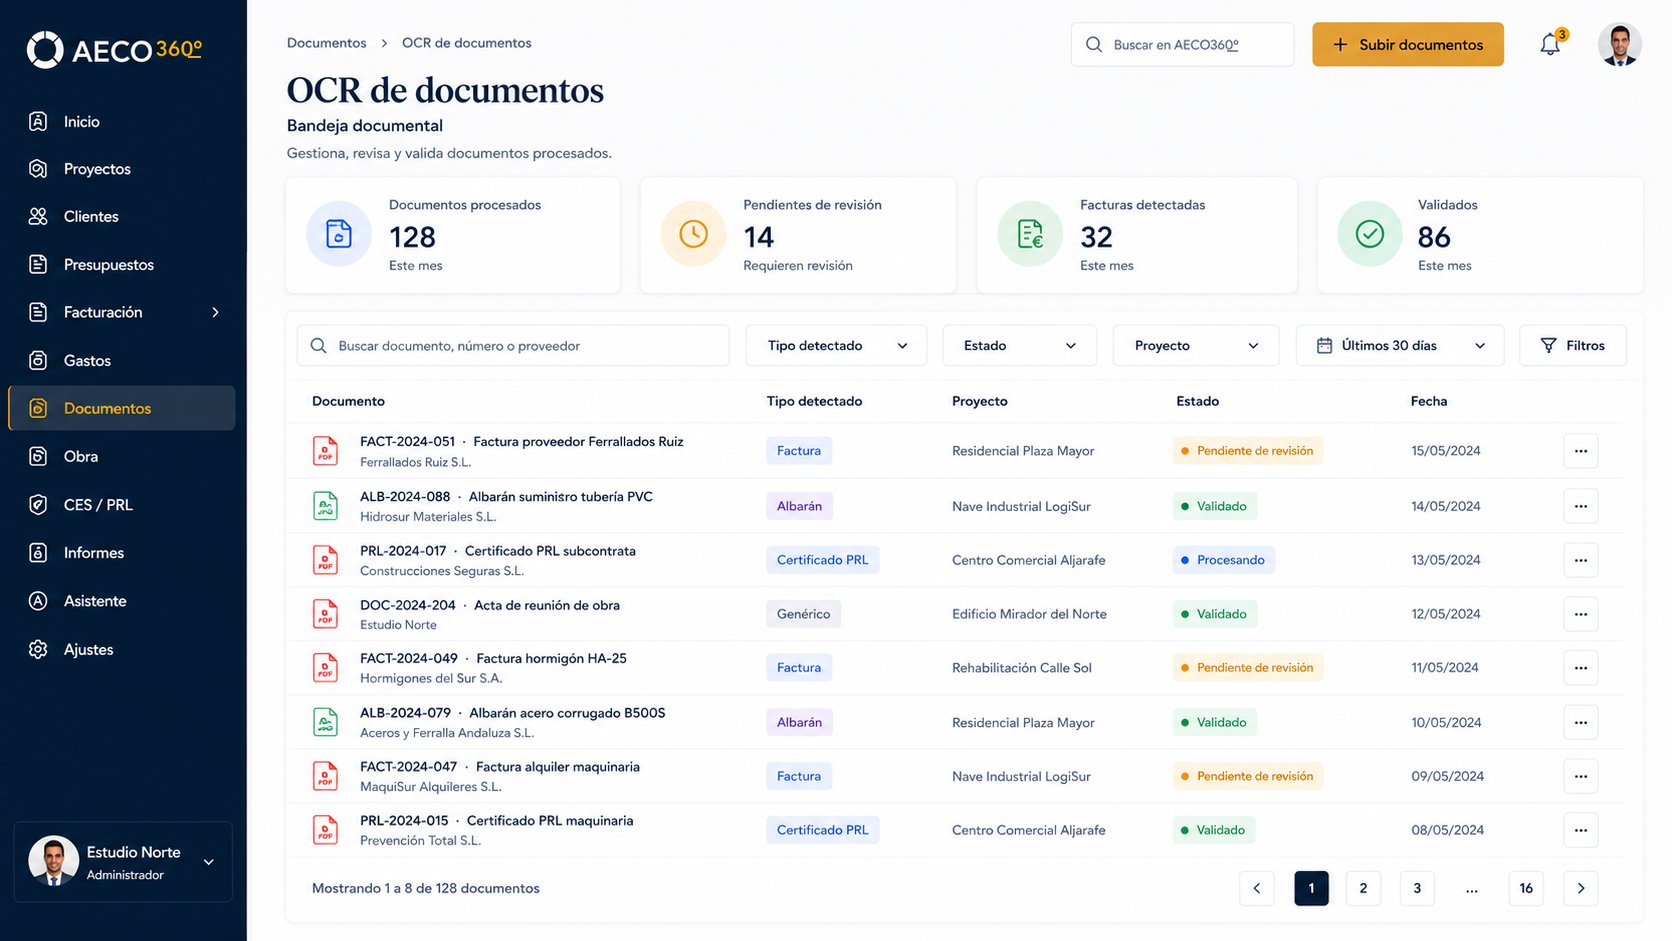Open the Proyecto filter dropdown
The height and width of the screenshot is (941, 1672).
1196,346
